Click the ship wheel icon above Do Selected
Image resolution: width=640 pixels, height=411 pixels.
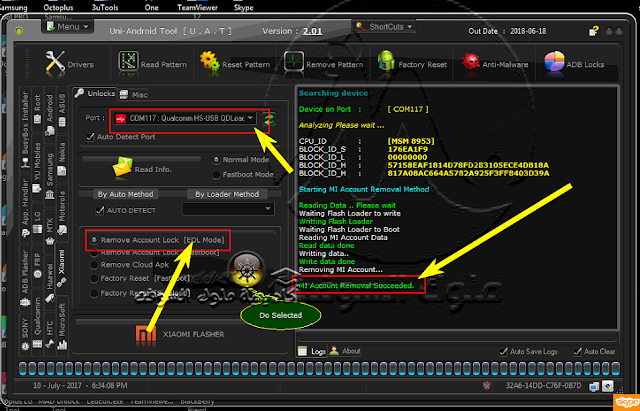[x=247, y=269]
